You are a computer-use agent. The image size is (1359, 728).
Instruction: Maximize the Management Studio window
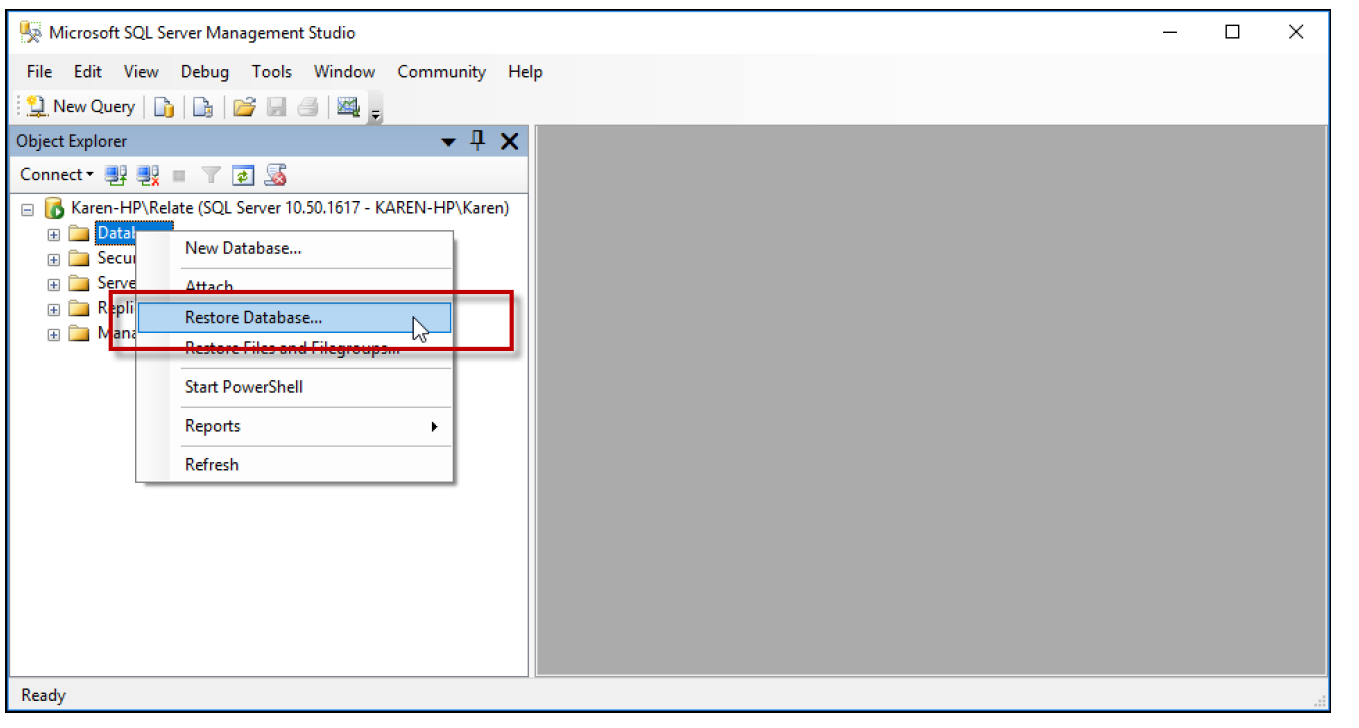point(1232,32)
